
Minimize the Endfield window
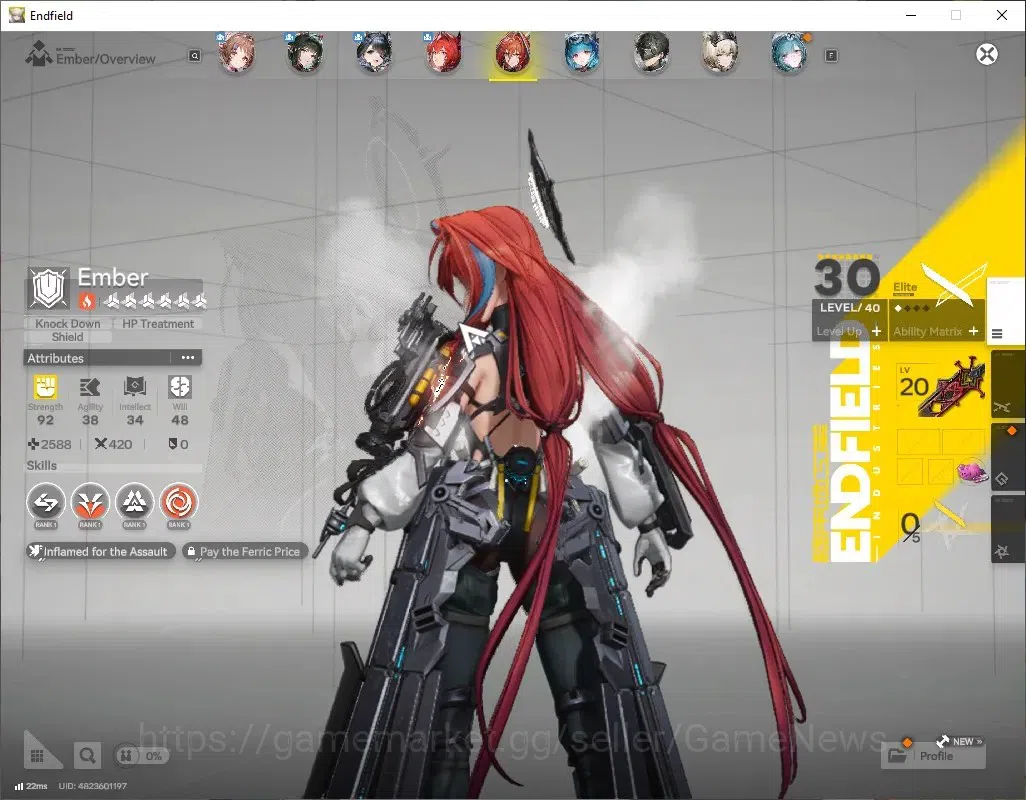(911, 15)
